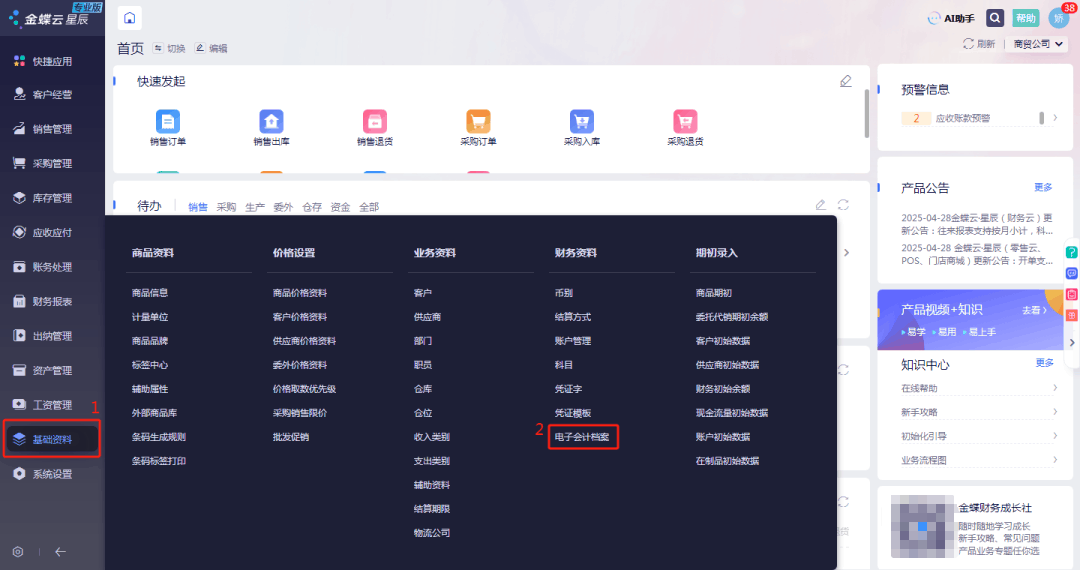
Task: Open the 销售退货 quick launch icon
Action: [x=375, y=121]
